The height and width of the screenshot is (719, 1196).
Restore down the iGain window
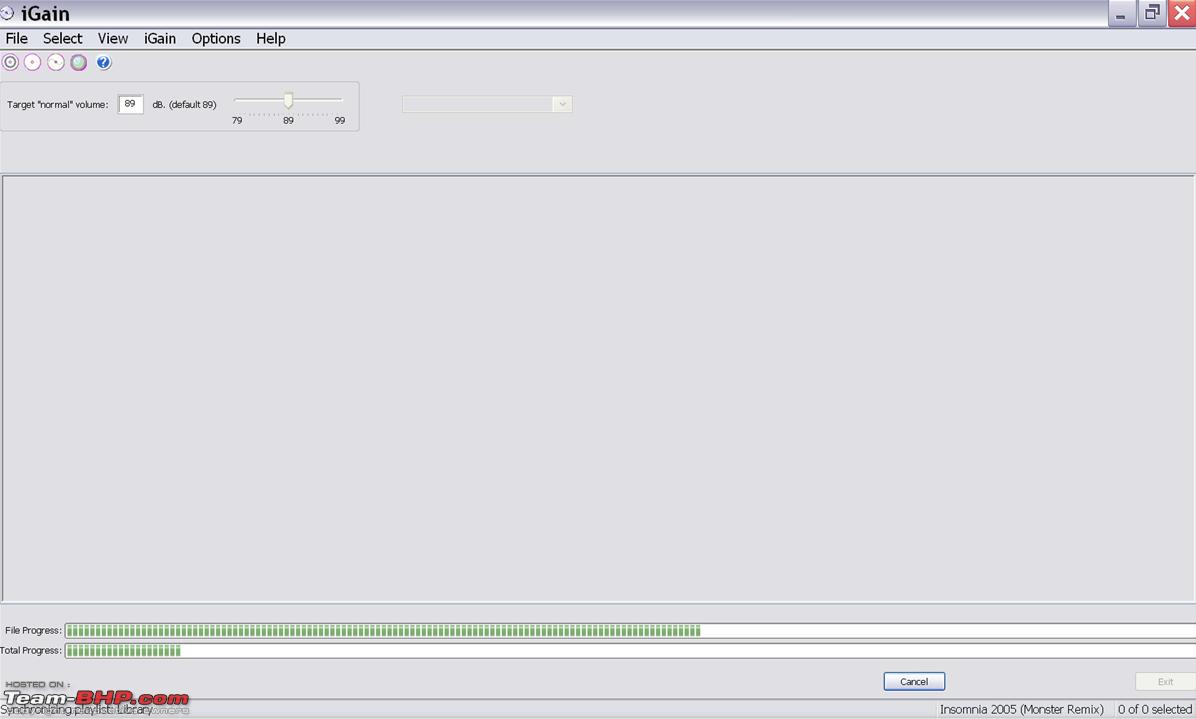tap(1152, 13)
